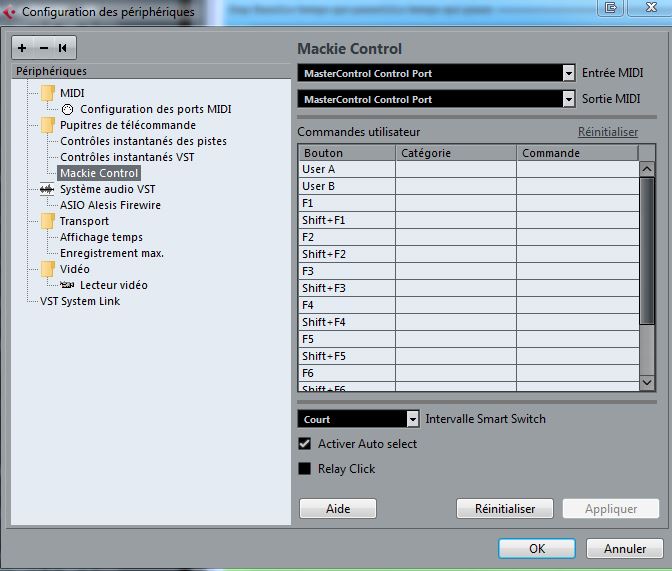Click the title bar restore window icon
The height and width of the screenshot is (571, 672).
[611, 7]
